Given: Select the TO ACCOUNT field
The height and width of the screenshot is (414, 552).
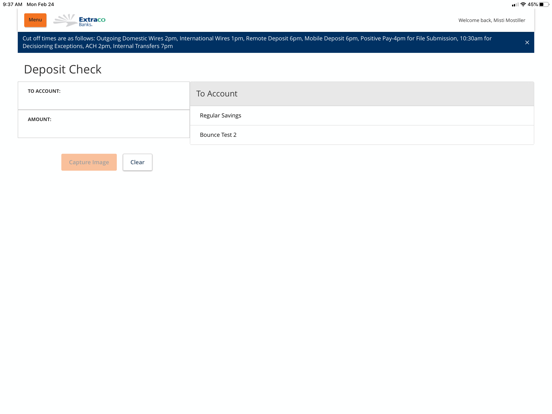Looking at the screenshot, I should tap(104, 95).
